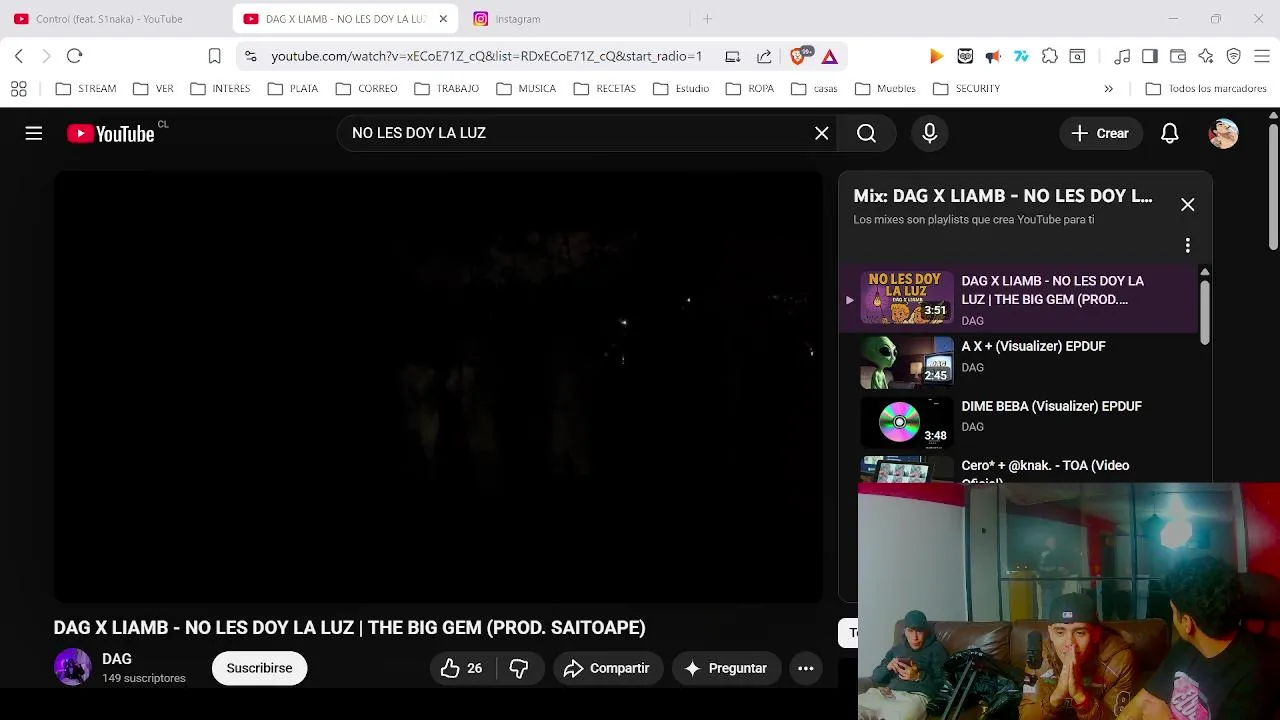
Task: Open the SECURITY bookmarks folder
Action: coord(966,89)
